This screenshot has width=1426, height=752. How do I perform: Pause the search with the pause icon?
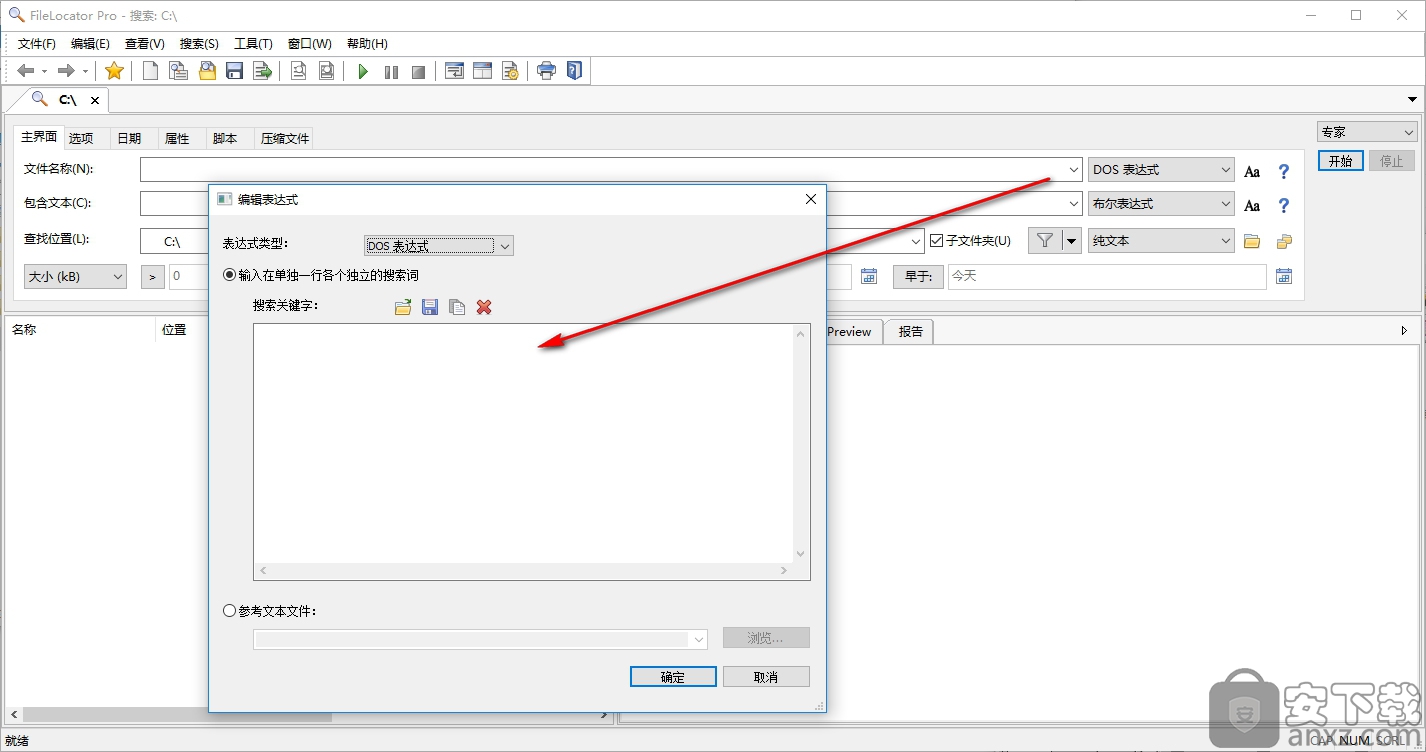point(391,71)
